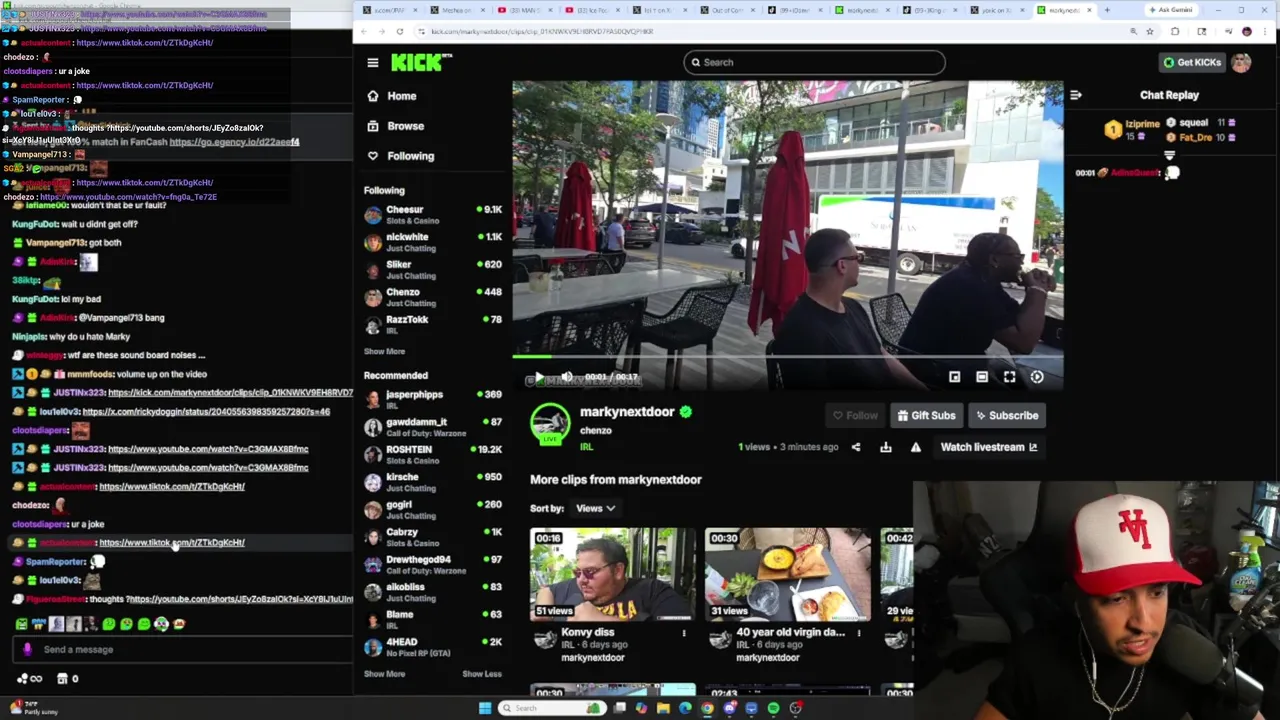This screenshot has height=720, width=1280.
Task: Download the clip with download icon
Action: pyautogui.click(x=886, y=447)
